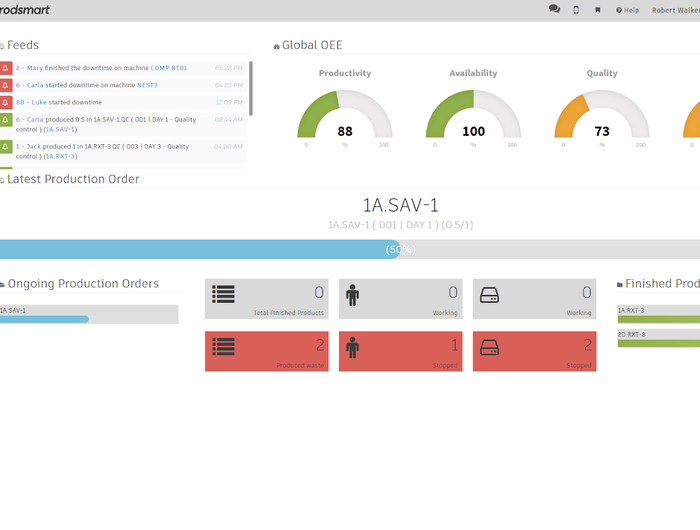Click the machine drive icon on red Stopped card
The width and height of the screenshot is (700, 530).
[x=489, y=347]
